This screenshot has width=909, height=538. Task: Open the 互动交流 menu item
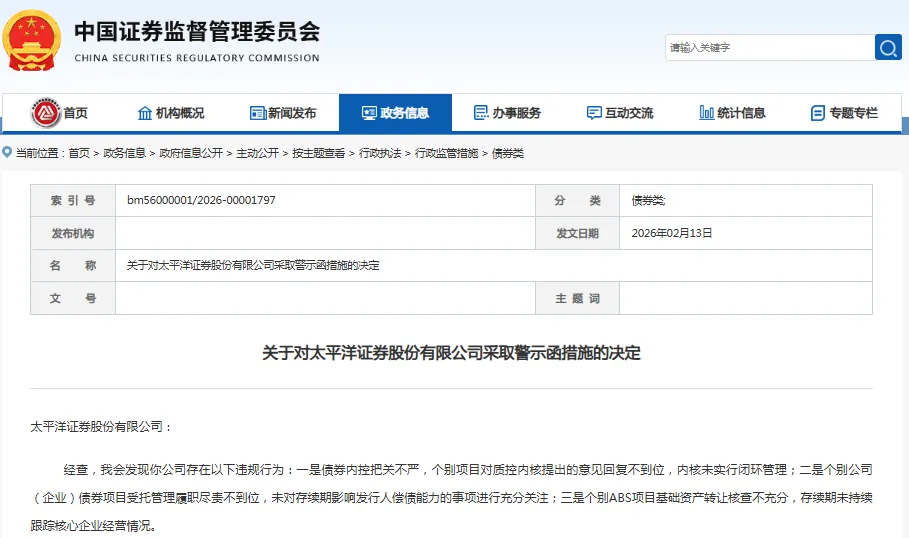pyautogui.click(x=629, y=113)
